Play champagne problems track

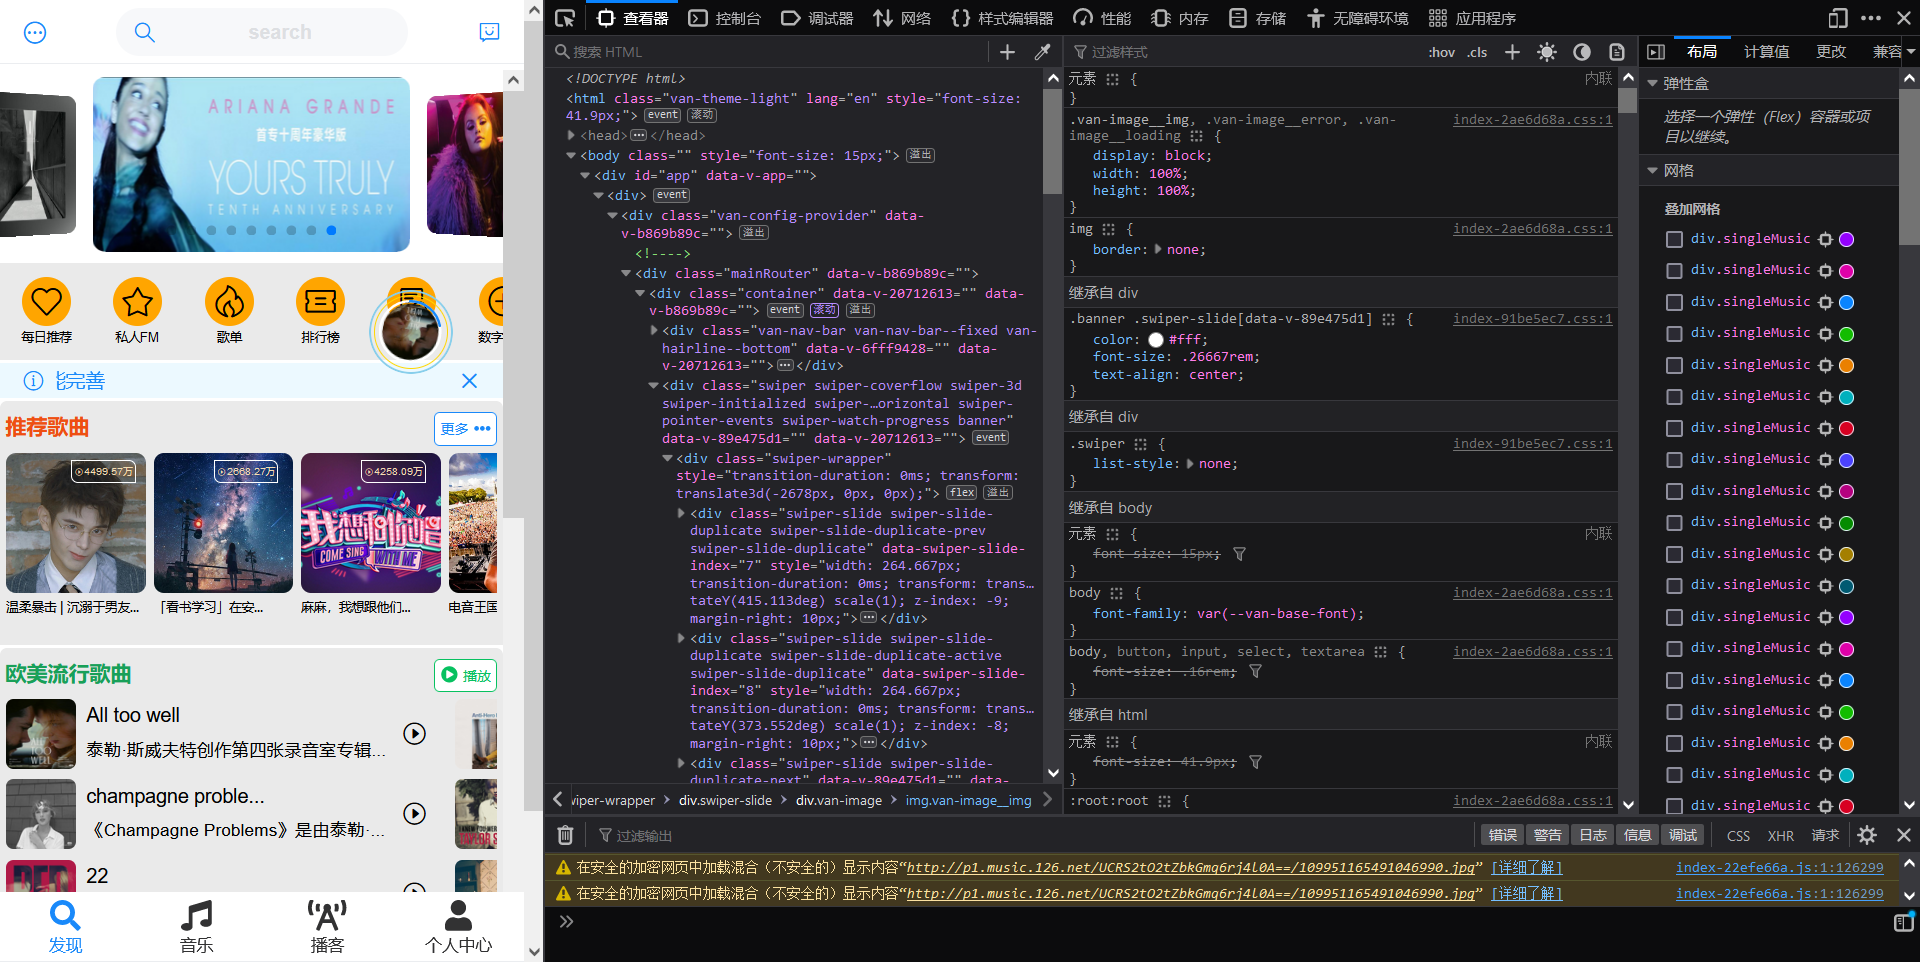414,813
